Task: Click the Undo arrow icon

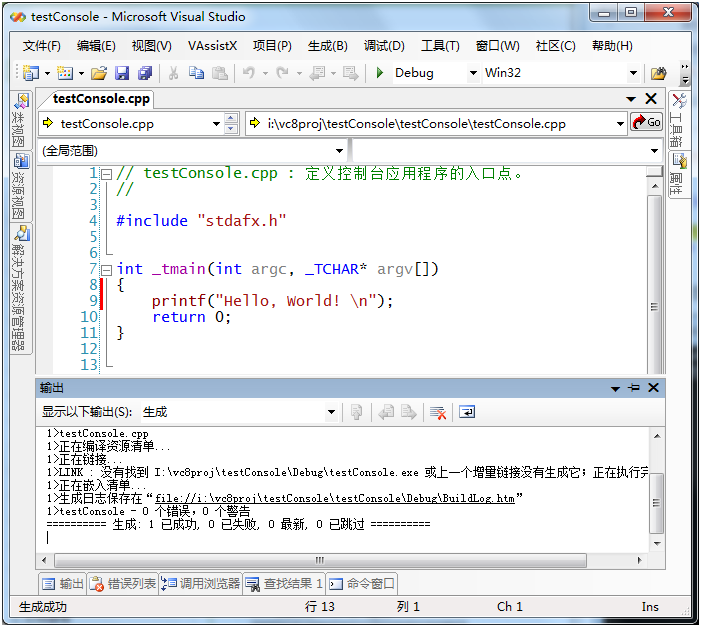Action: click(249, 73)
